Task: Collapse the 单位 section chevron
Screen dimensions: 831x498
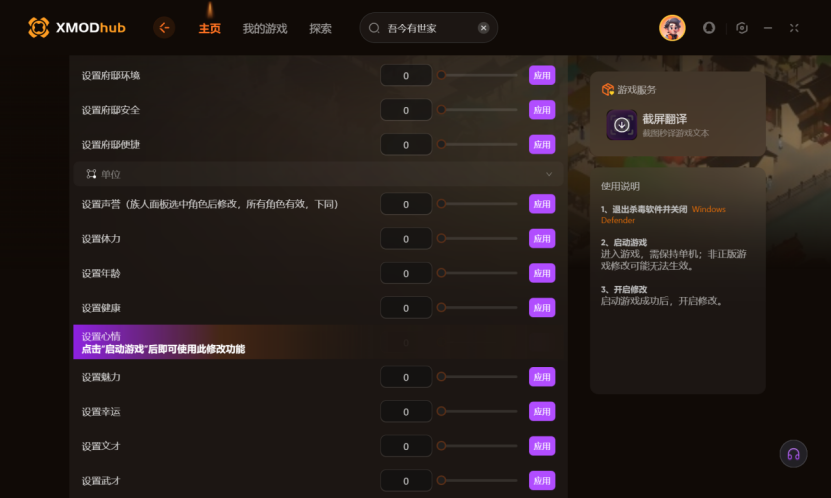Action: 549,174
